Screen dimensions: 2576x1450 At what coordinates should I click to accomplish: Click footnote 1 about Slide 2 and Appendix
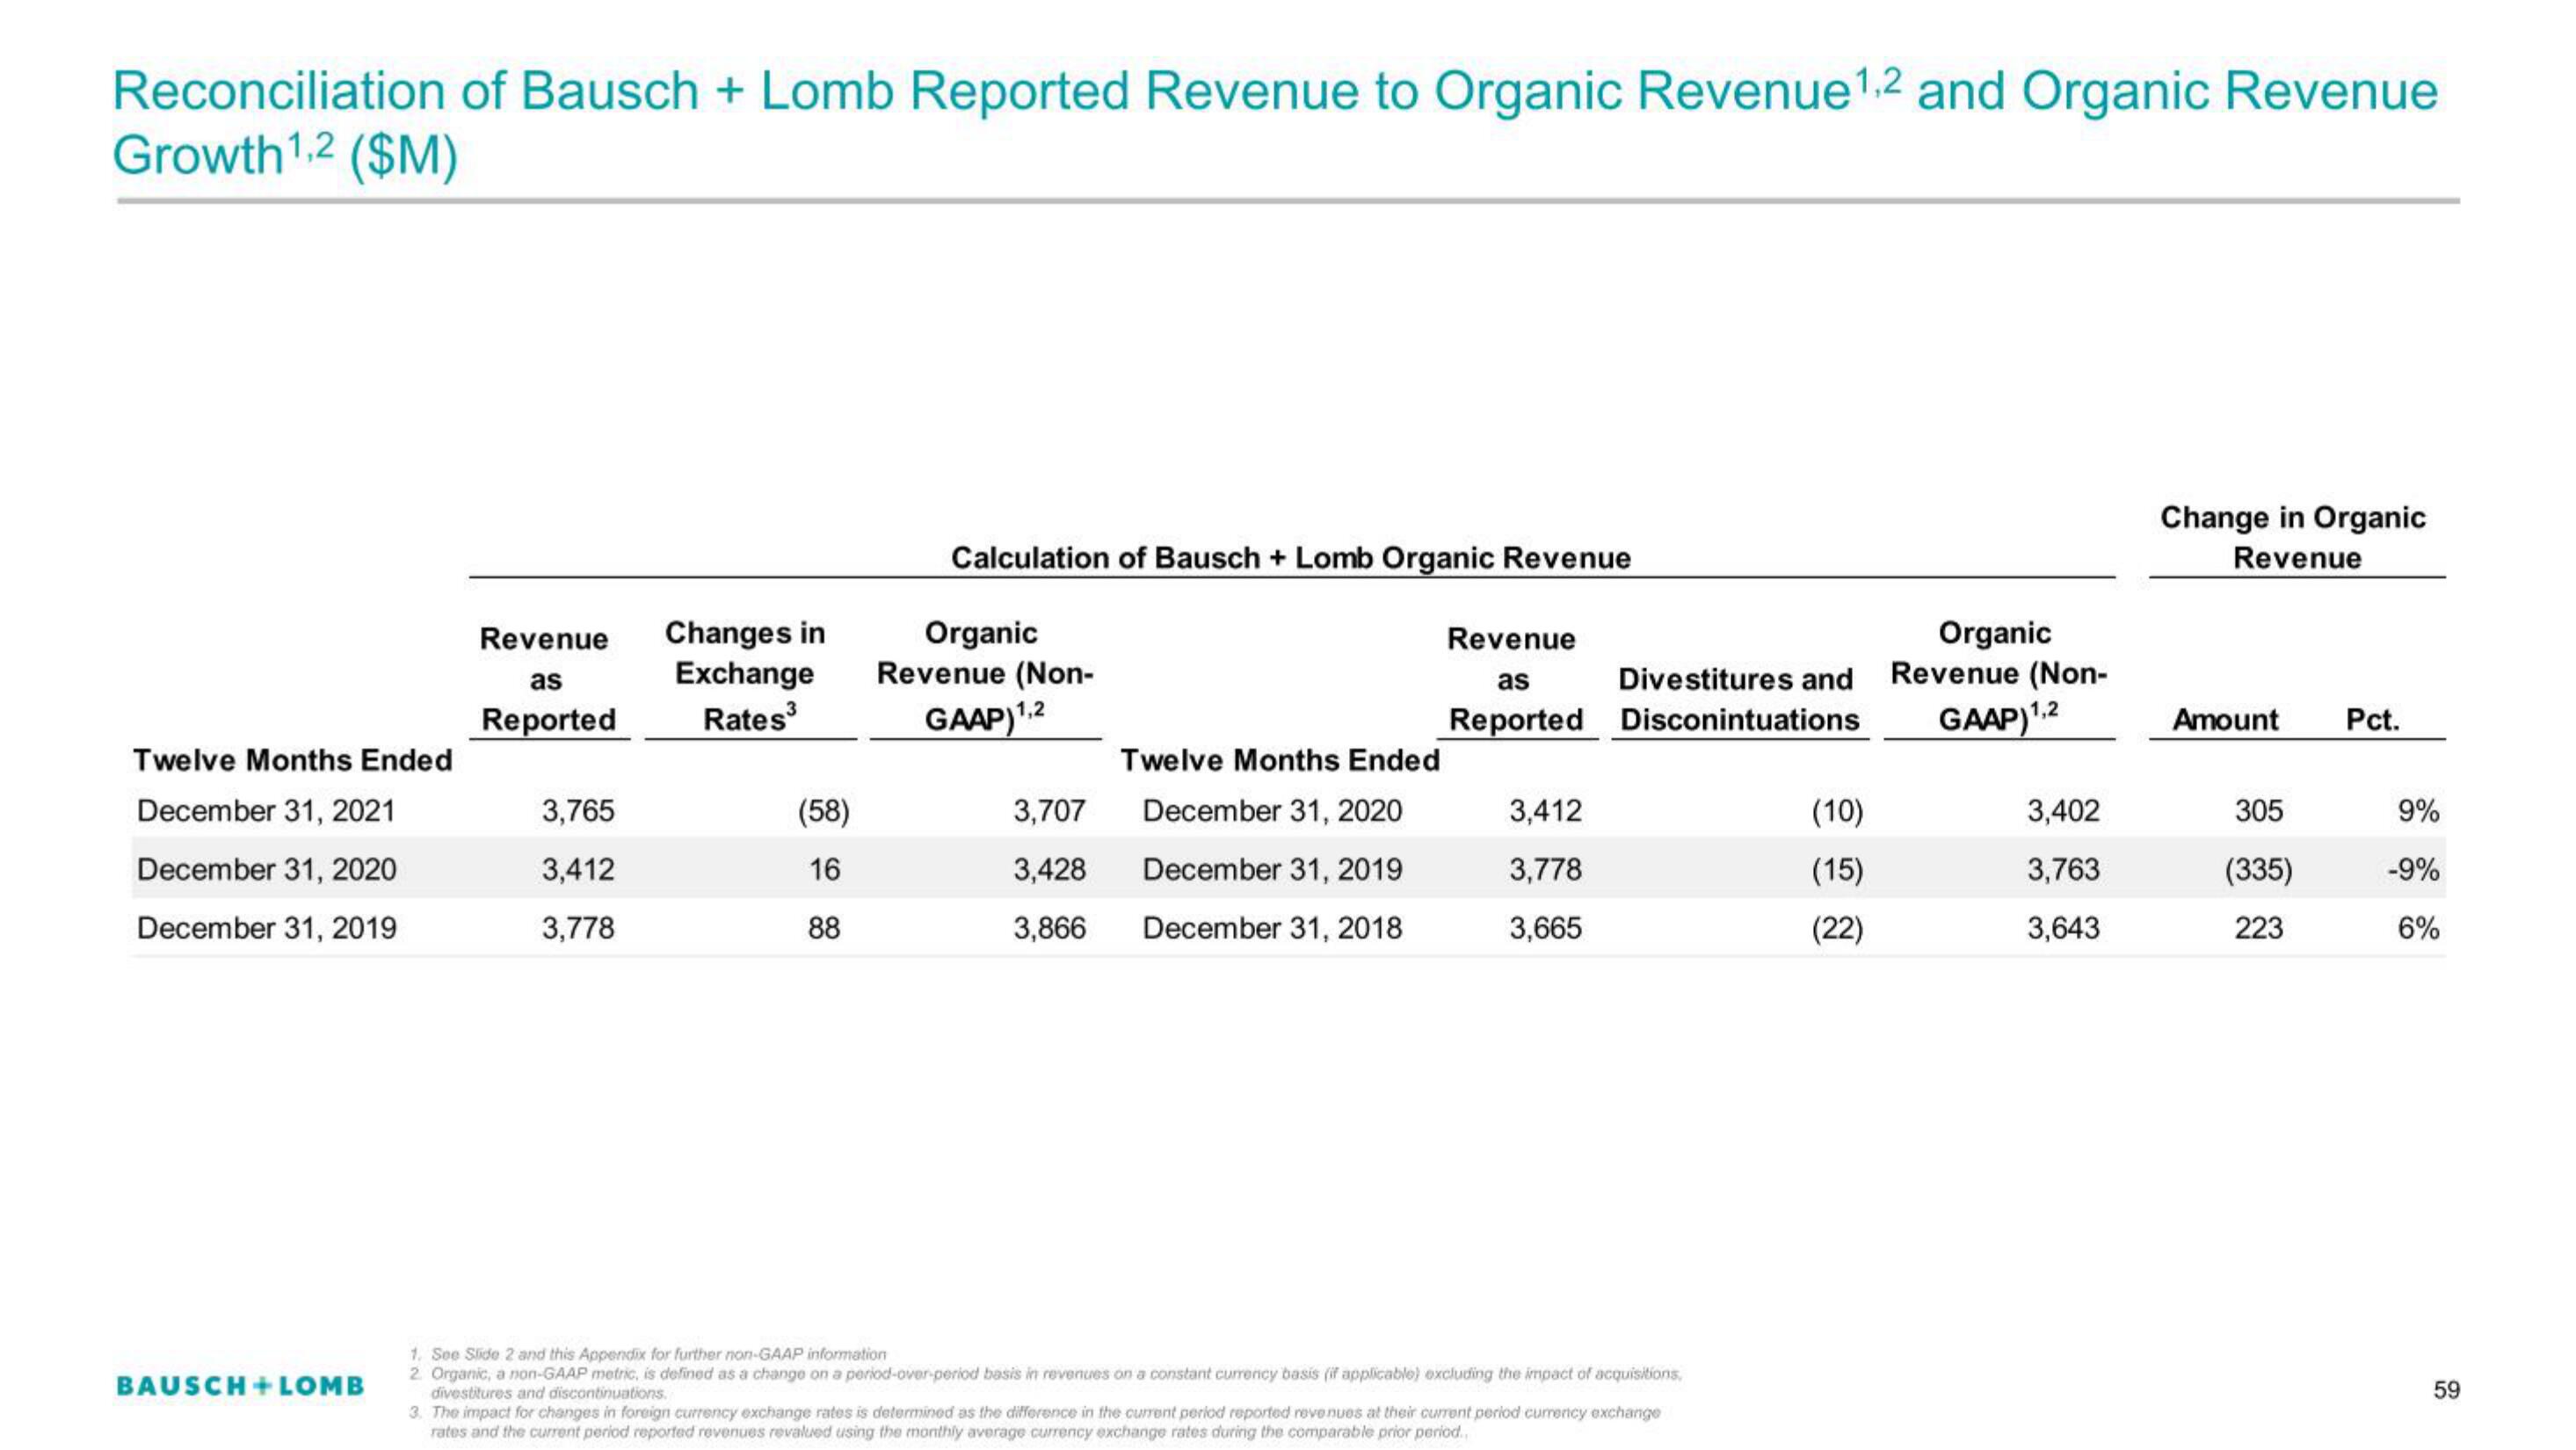point(648,1354)
